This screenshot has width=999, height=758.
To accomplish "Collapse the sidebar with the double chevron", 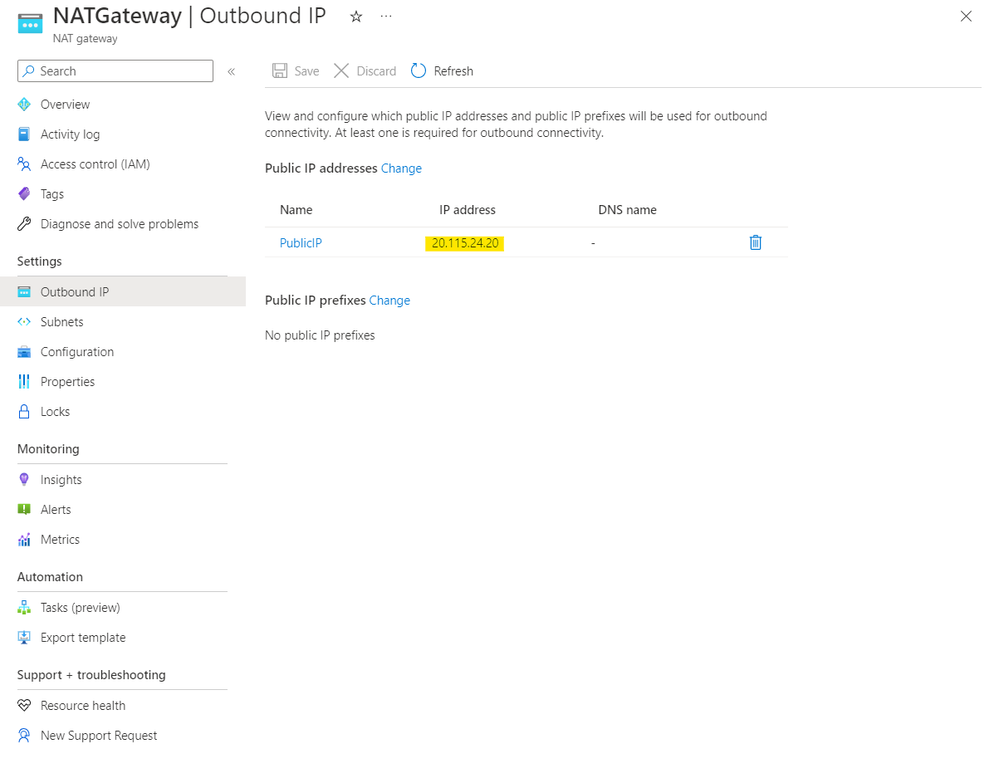I will 231,71.
